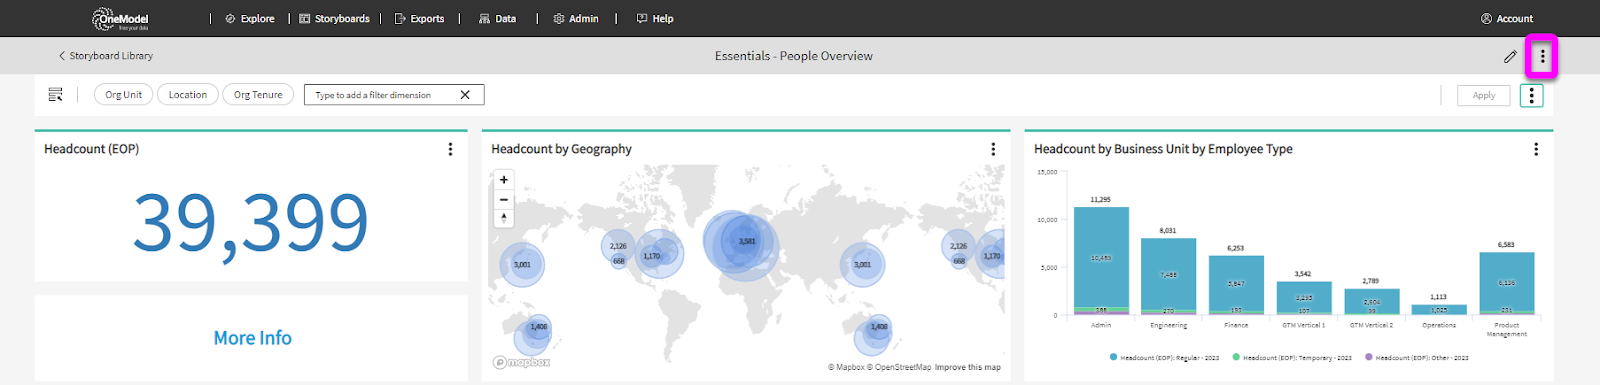Reset map bearing with compass icon
This screenshot has width=1600, height=385.
coord(504,217)
